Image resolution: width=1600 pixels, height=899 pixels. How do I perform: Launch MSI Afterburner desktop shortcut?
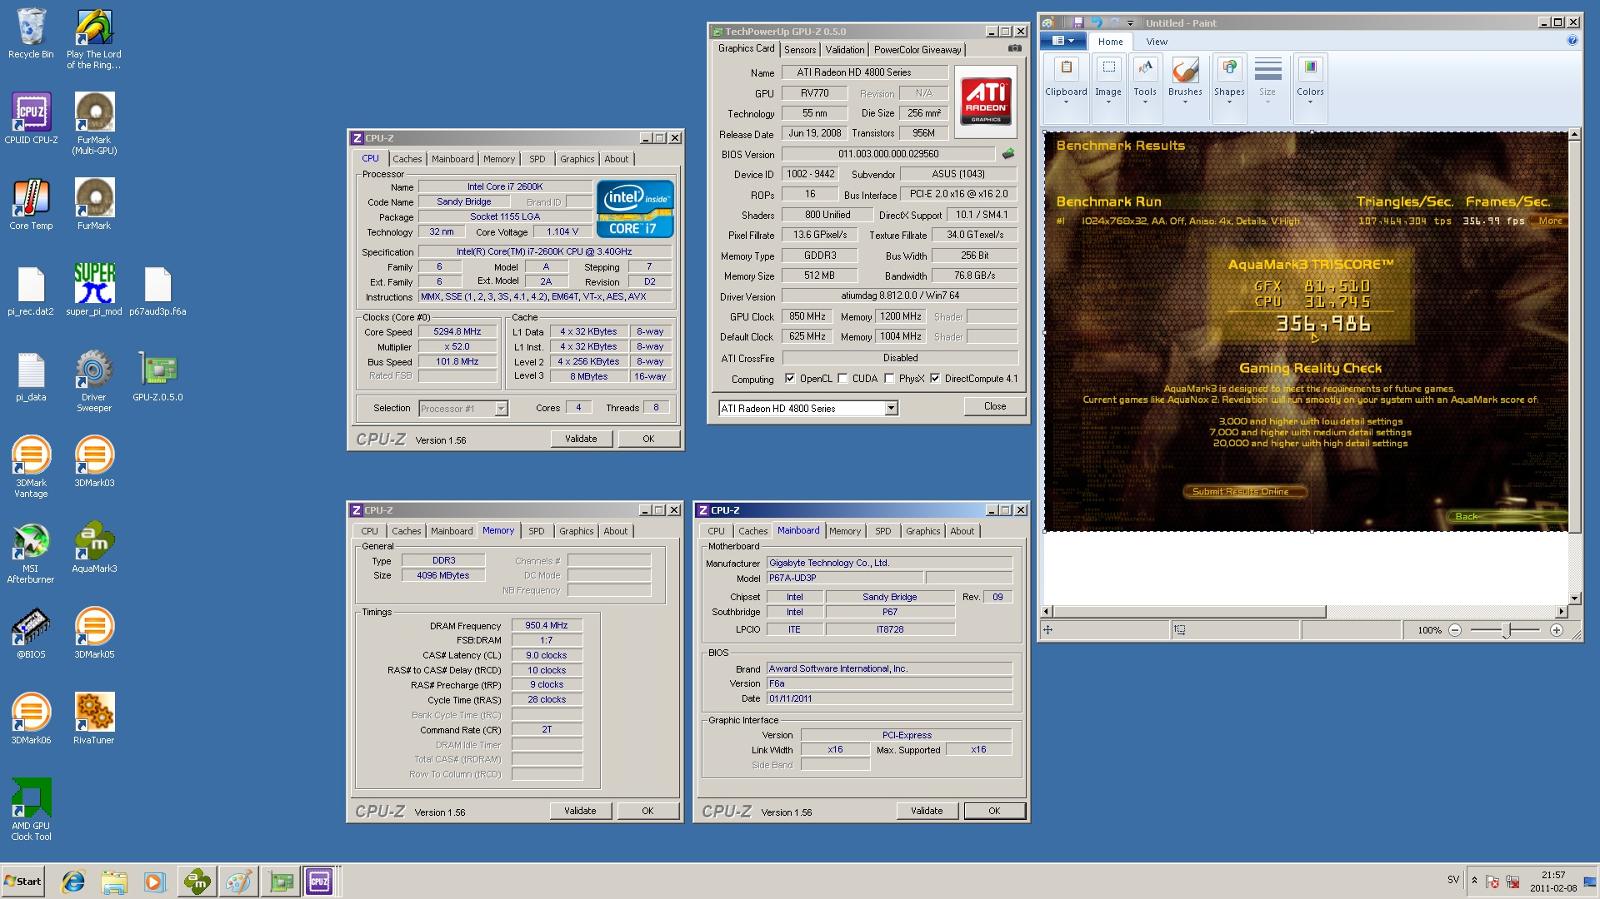[31, 553]
